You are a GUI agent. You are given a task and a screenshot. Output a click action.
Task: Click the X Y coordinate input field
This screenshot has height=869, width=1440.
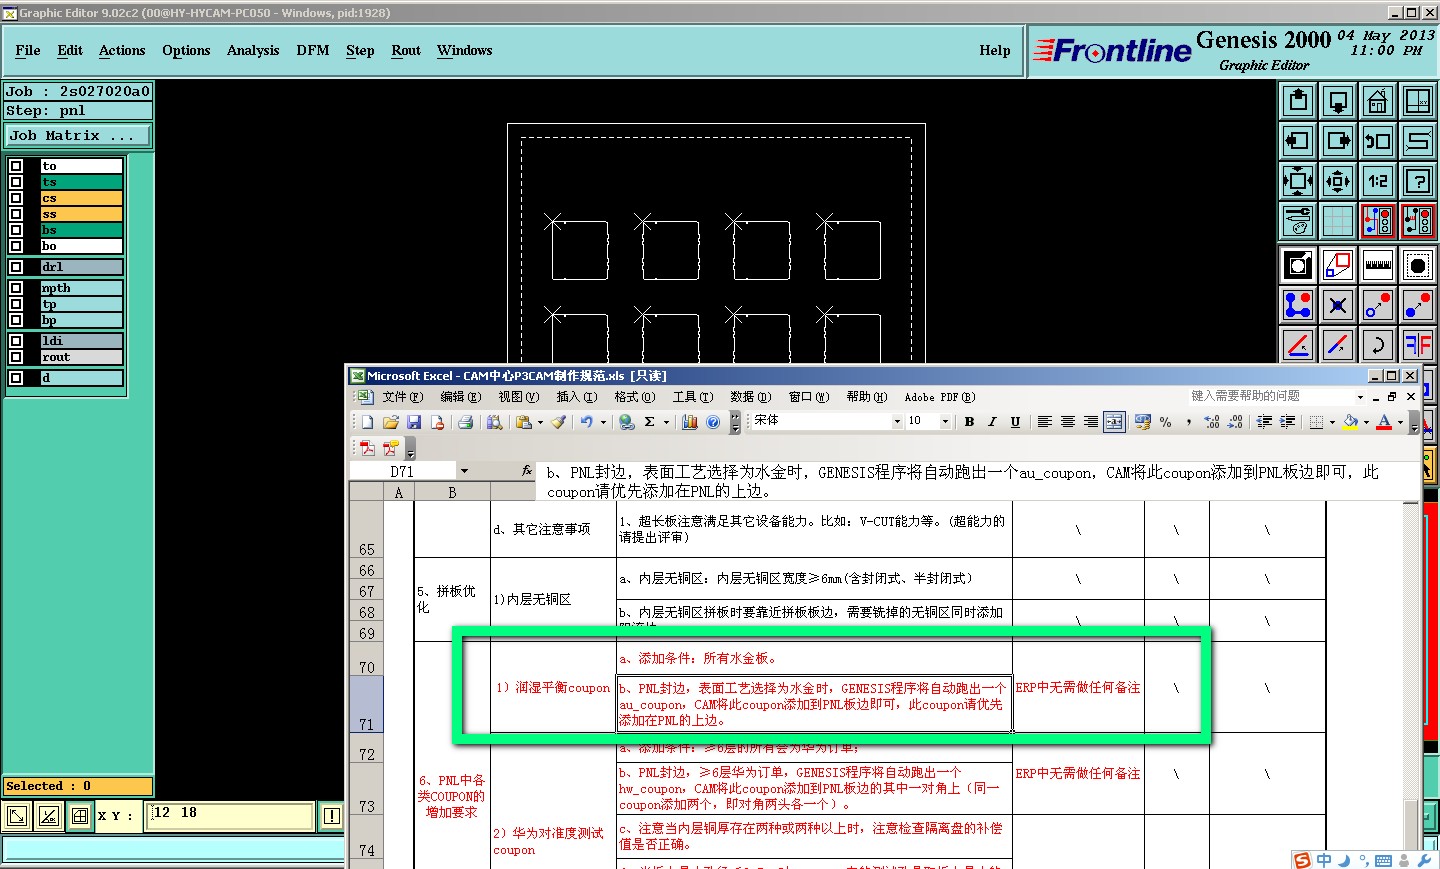pyautogui.click(x=230, y=816)
